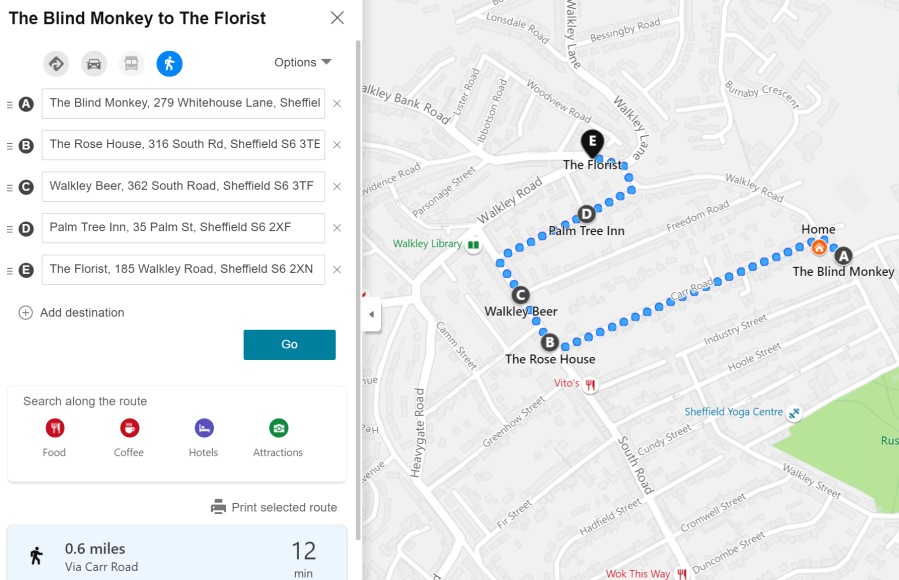The image size is (899, 580).
Task: Click the Attractions search icon
Action: 277,427
